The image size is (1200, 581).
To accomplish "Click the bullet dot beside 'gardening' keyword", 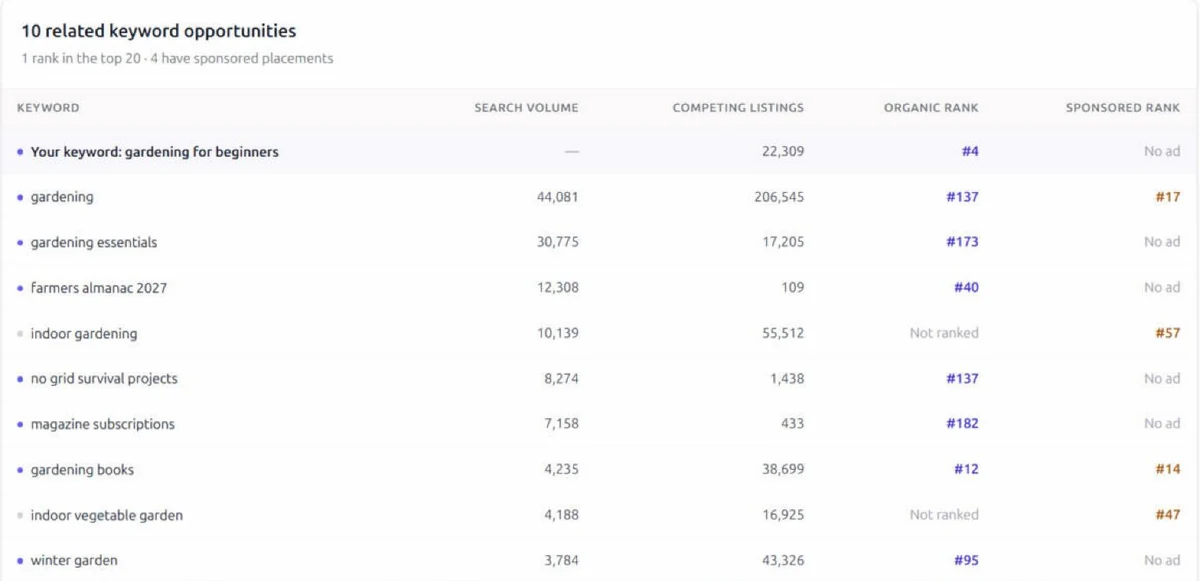I will pyautogui.click(x=20, y=198).
